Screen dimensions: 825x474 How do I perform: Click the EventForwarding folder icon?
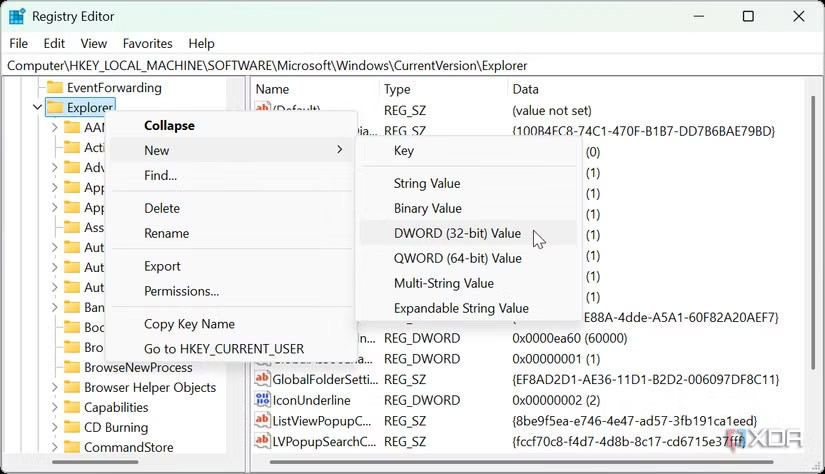point(55,87)
